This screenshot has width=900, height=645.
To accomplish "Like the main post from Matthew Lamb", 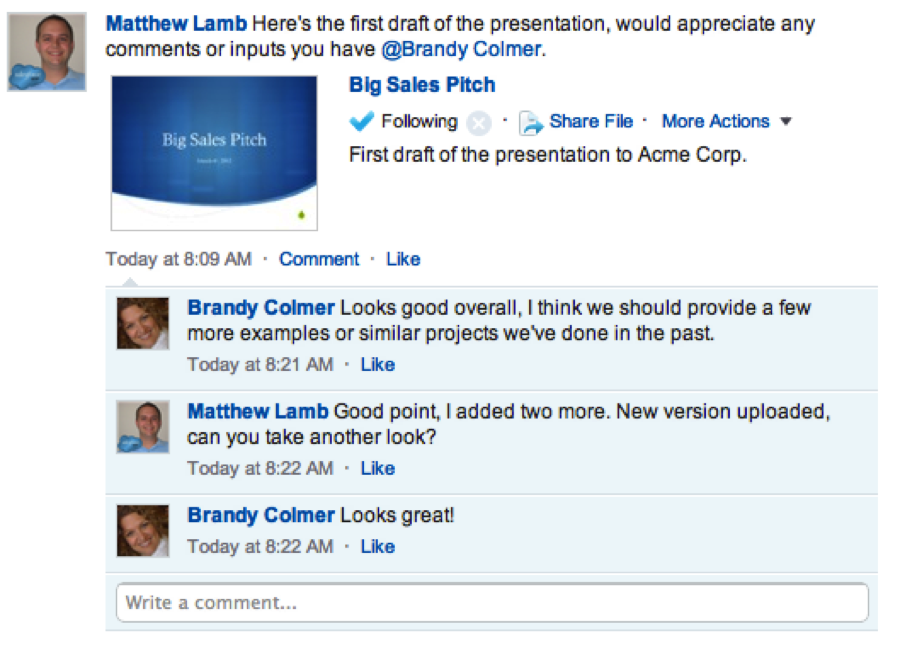I will click(403, 259).
